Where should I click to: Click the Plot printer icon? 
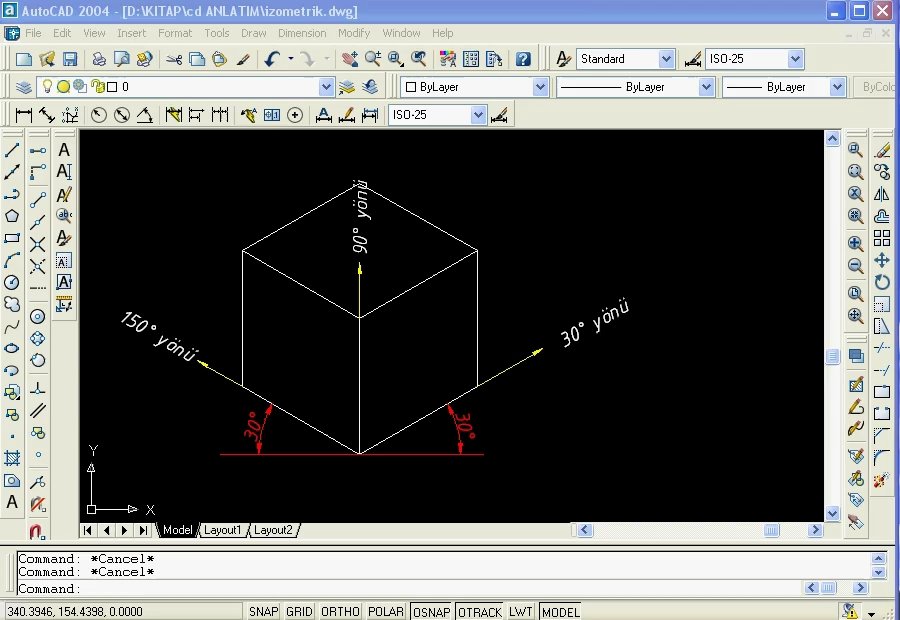(99, 59)
